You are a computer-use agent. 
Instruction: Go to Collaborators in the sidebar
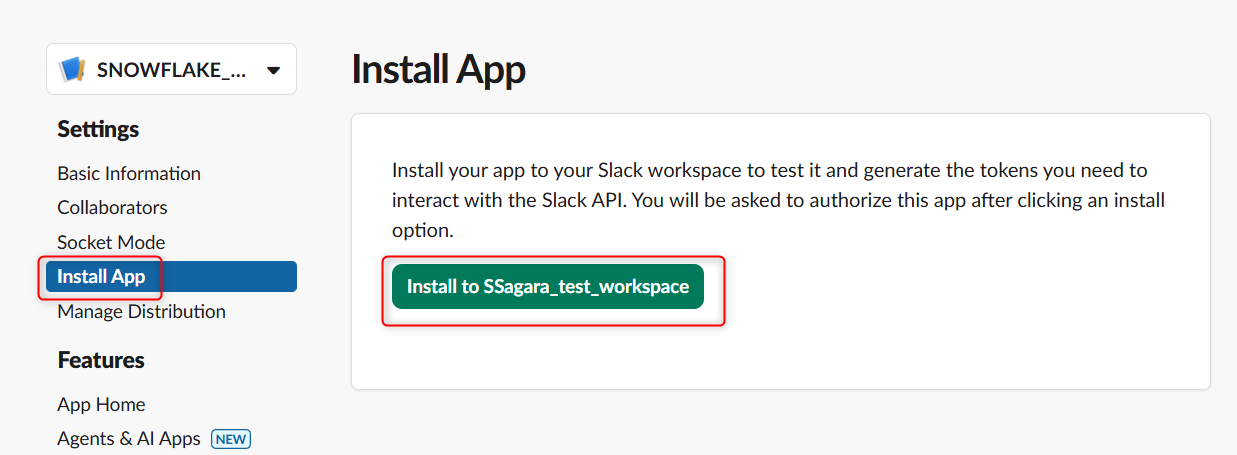tap(112, 207)
